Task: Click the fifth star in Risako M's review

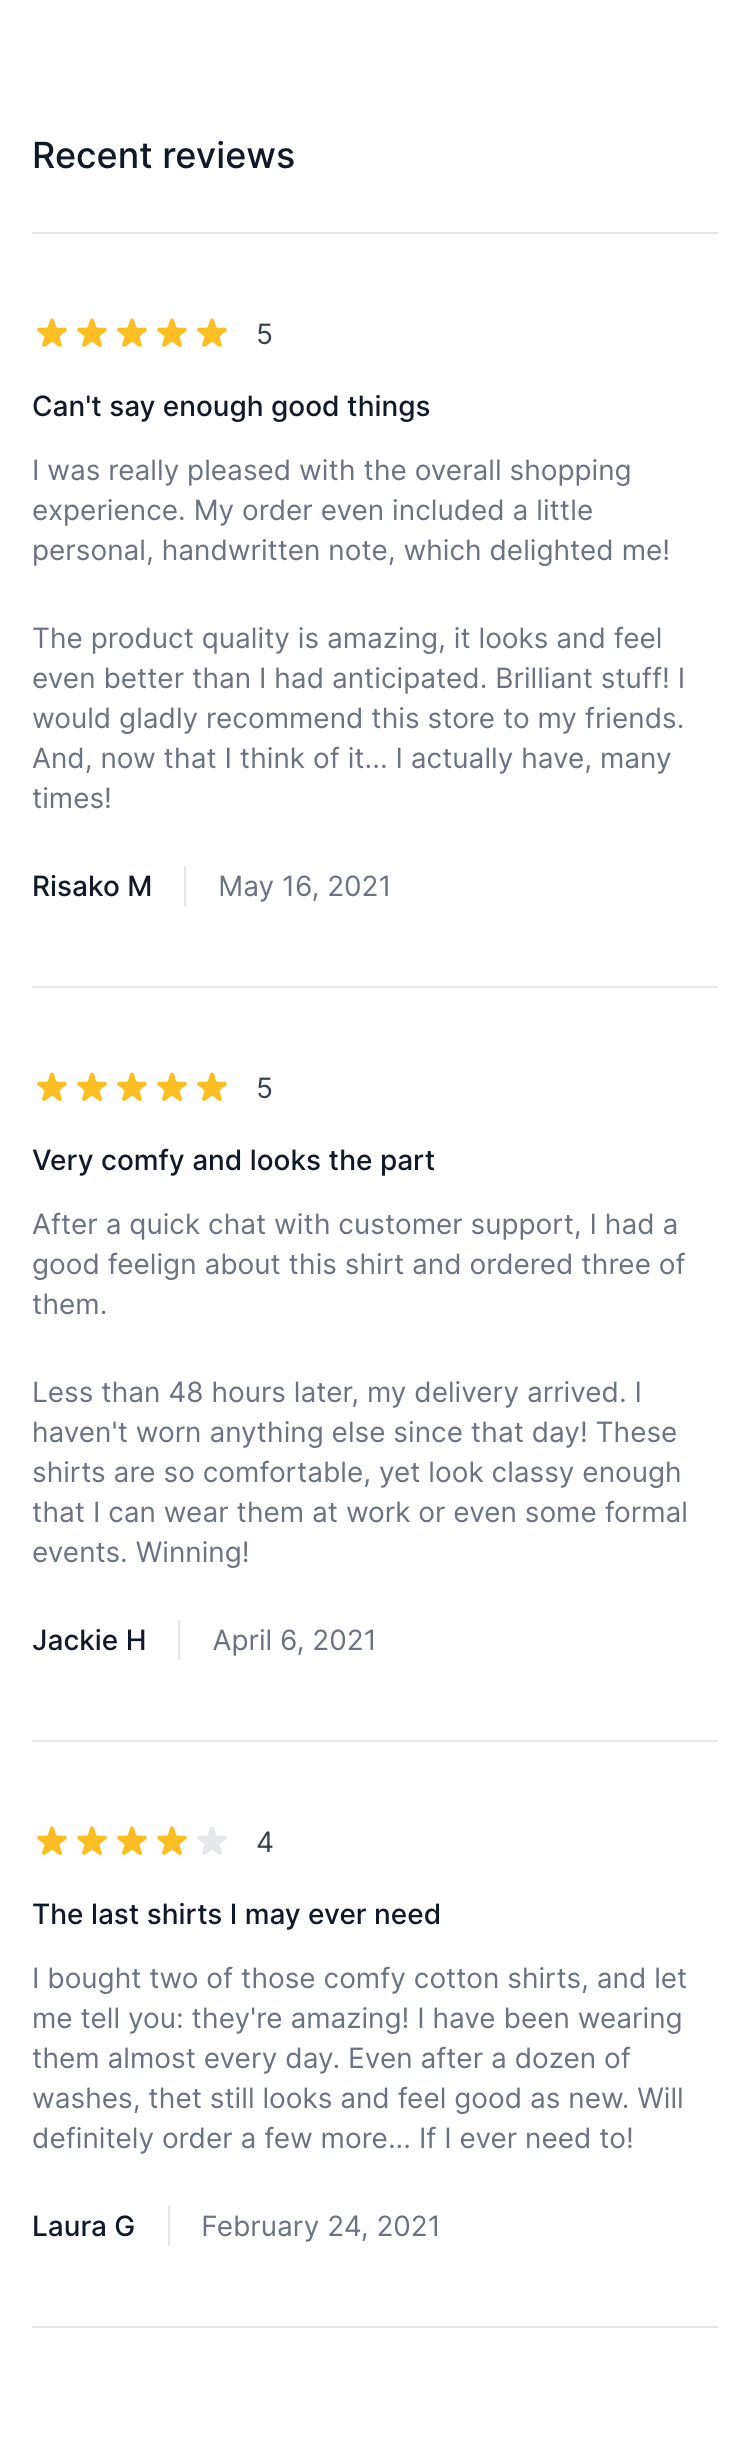Action: [212, 333]
